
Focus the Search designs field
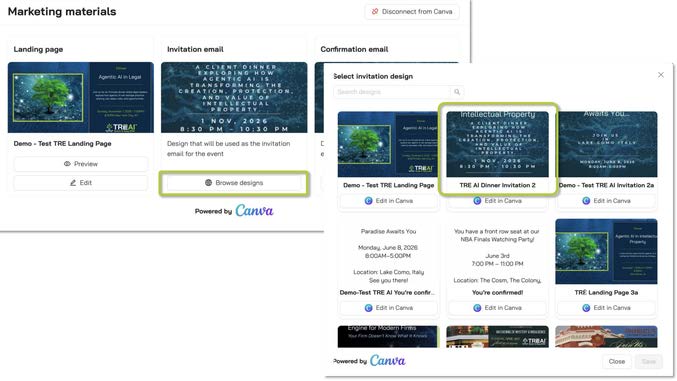(393, 92)
